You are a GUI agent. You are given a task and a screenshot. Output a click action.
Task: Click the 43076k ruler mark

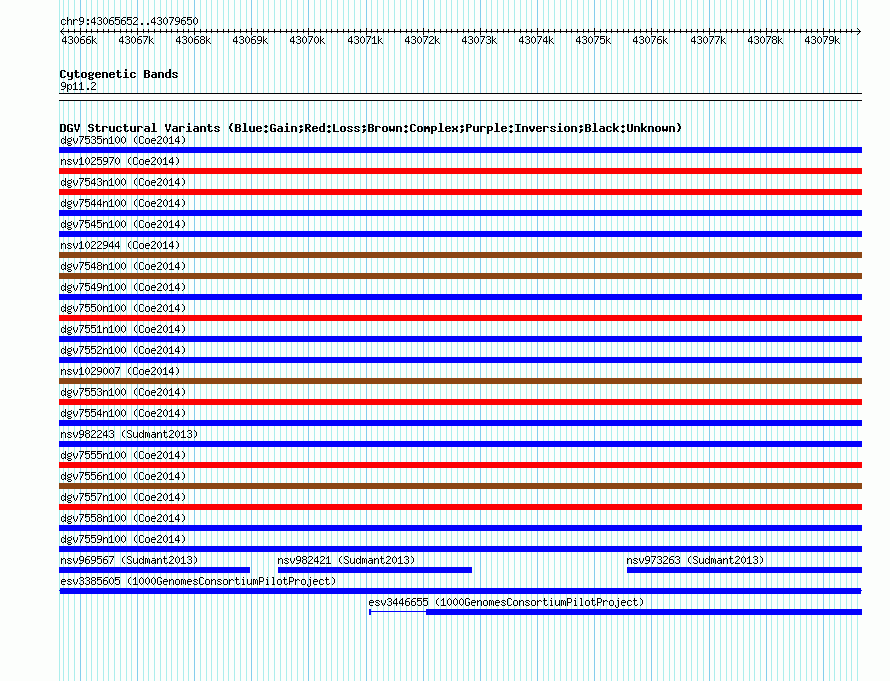tap(650, 40)
